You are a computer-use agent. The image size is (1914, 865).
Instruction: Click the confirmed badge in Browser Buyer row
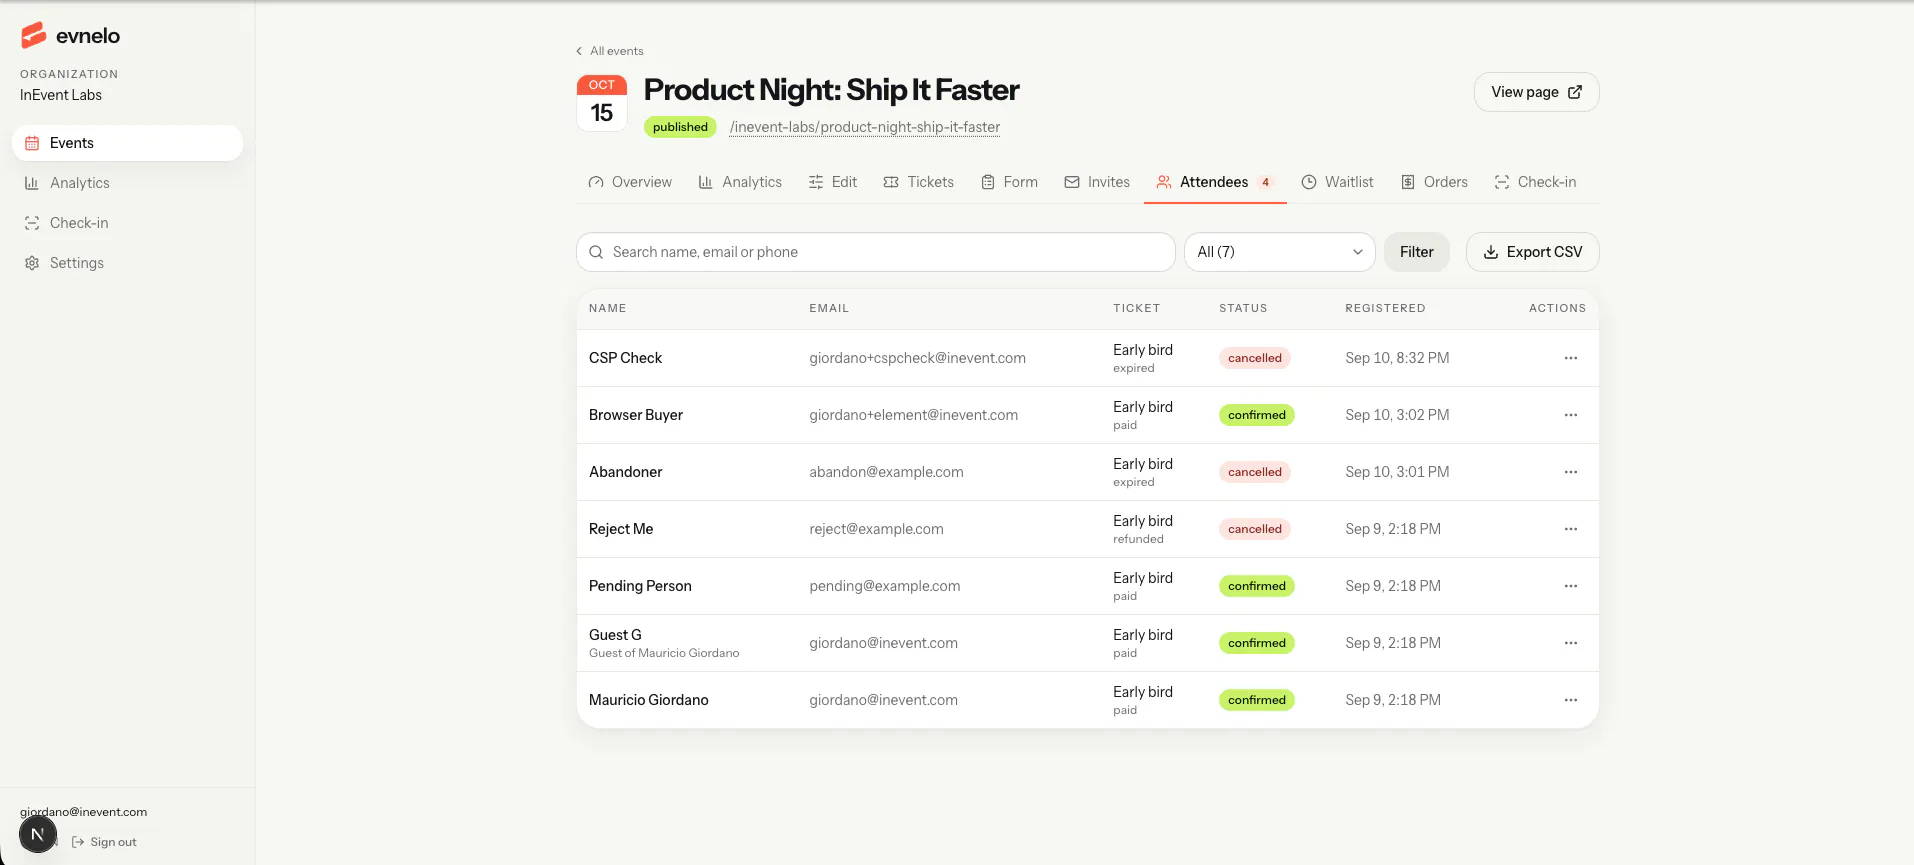point(1257,415)
